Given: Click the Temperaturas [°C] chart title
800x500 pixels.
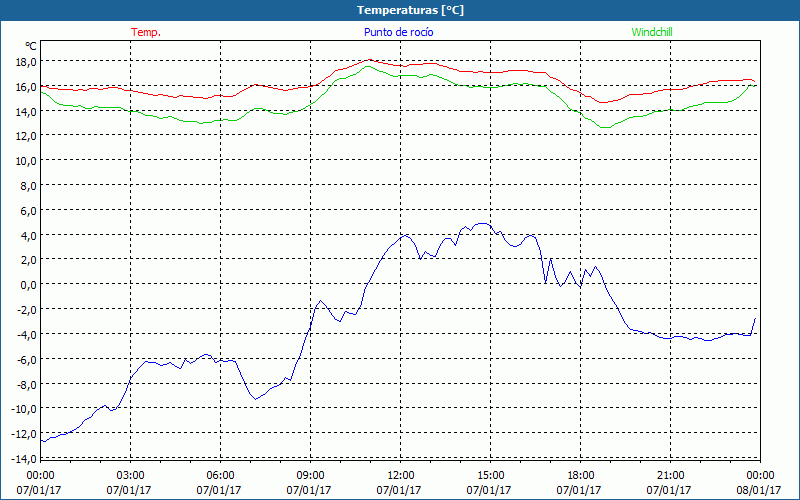Looking at the screenshot, I should coord(410,10).
